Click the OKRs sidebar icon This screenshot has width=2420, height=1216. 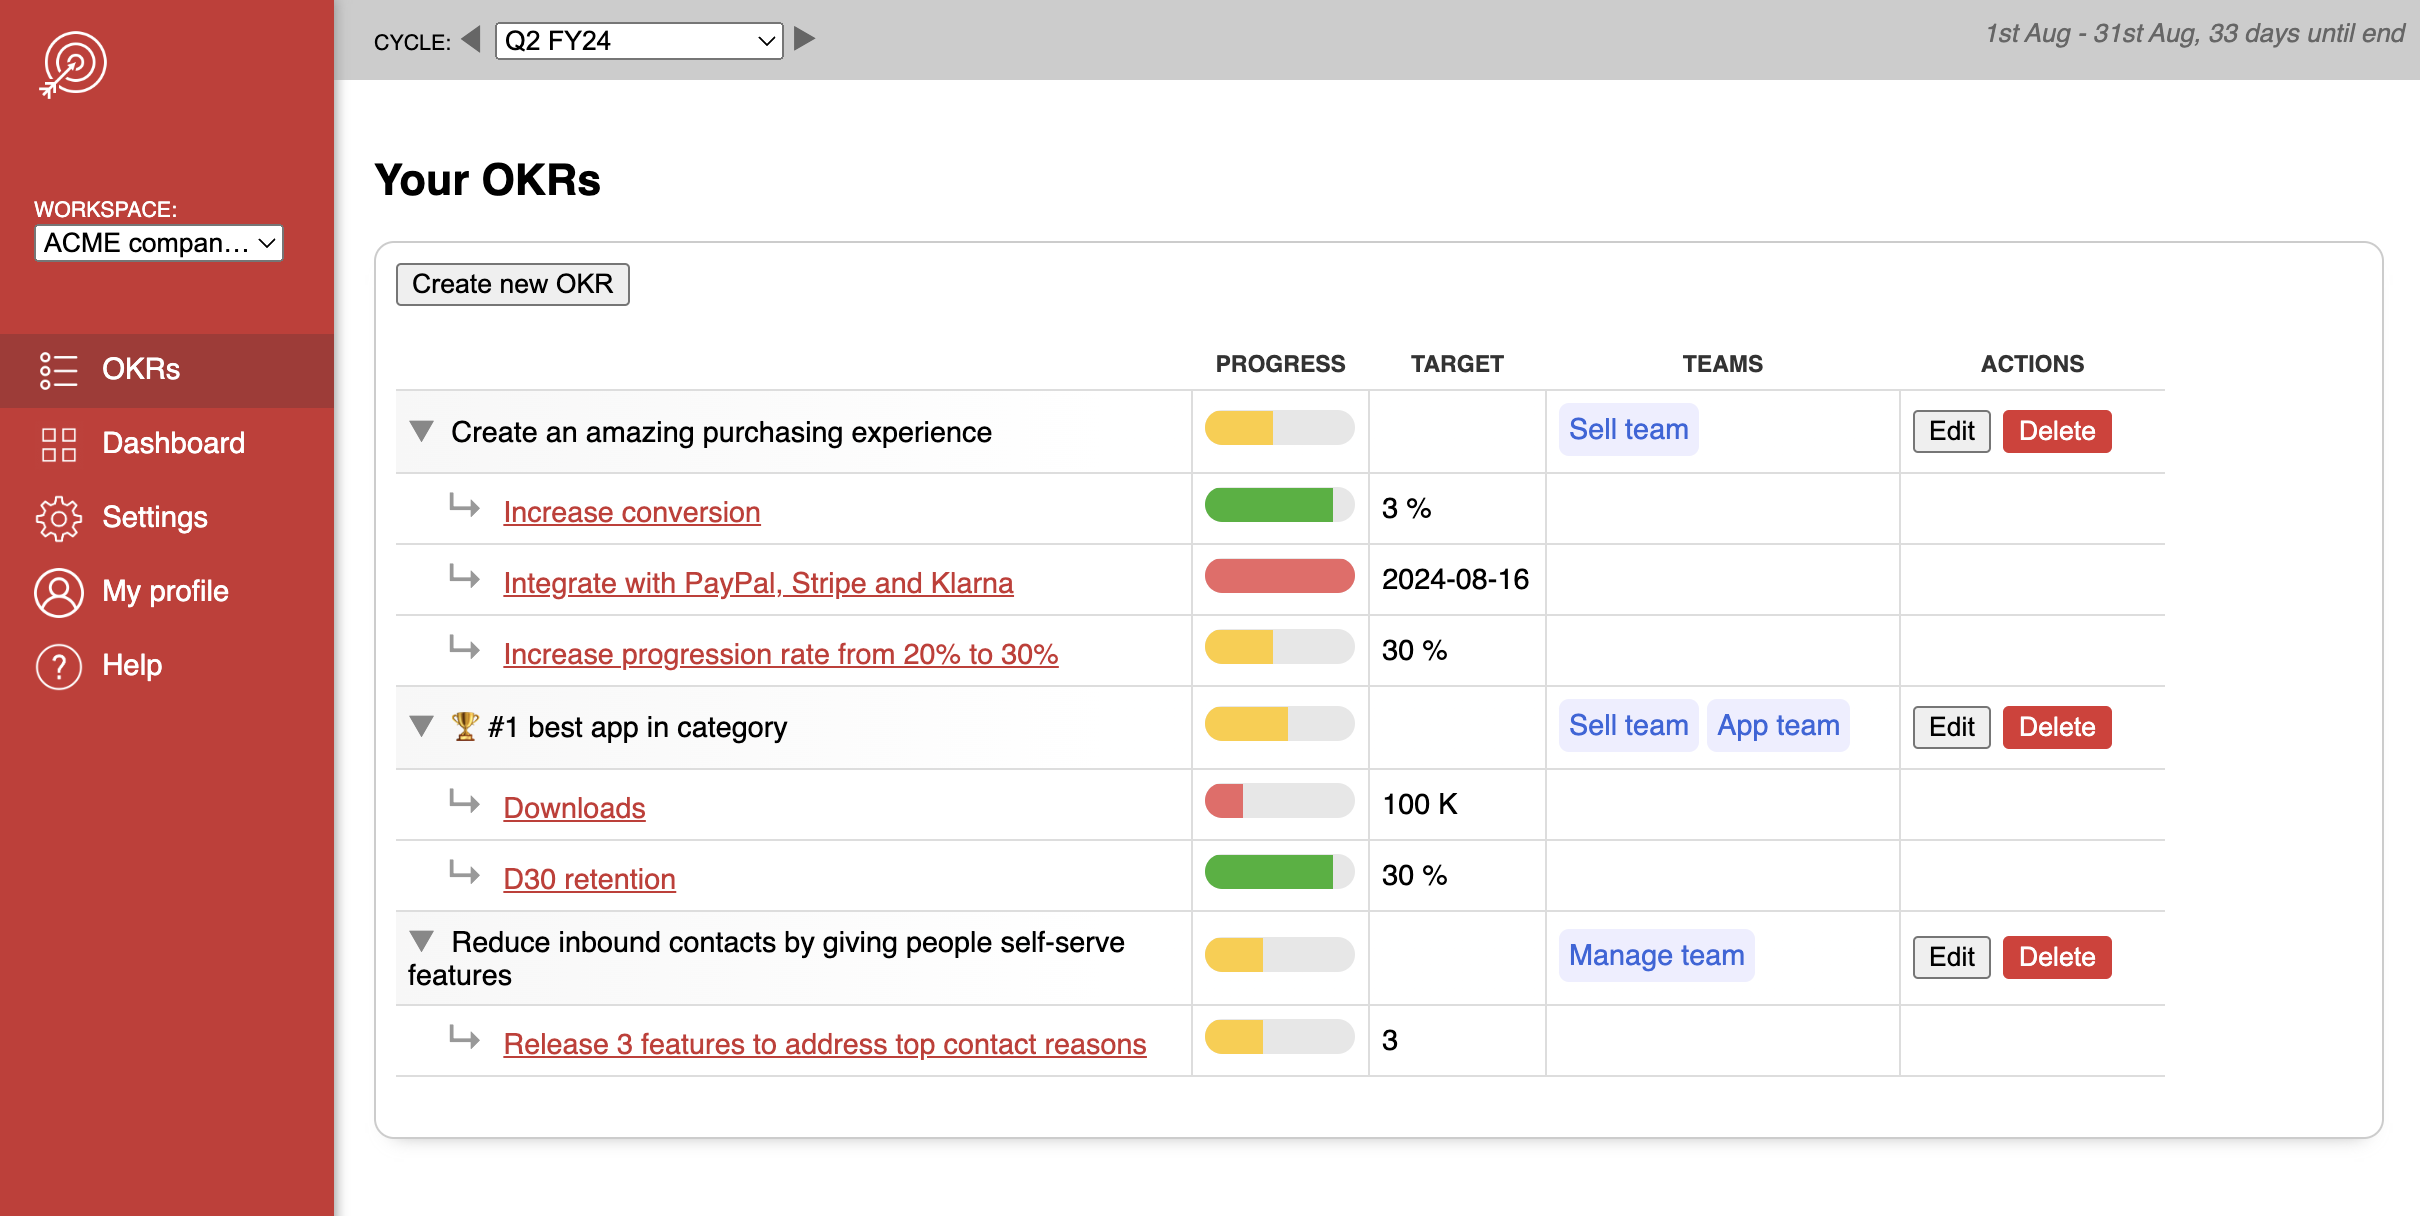click(57, 368)
